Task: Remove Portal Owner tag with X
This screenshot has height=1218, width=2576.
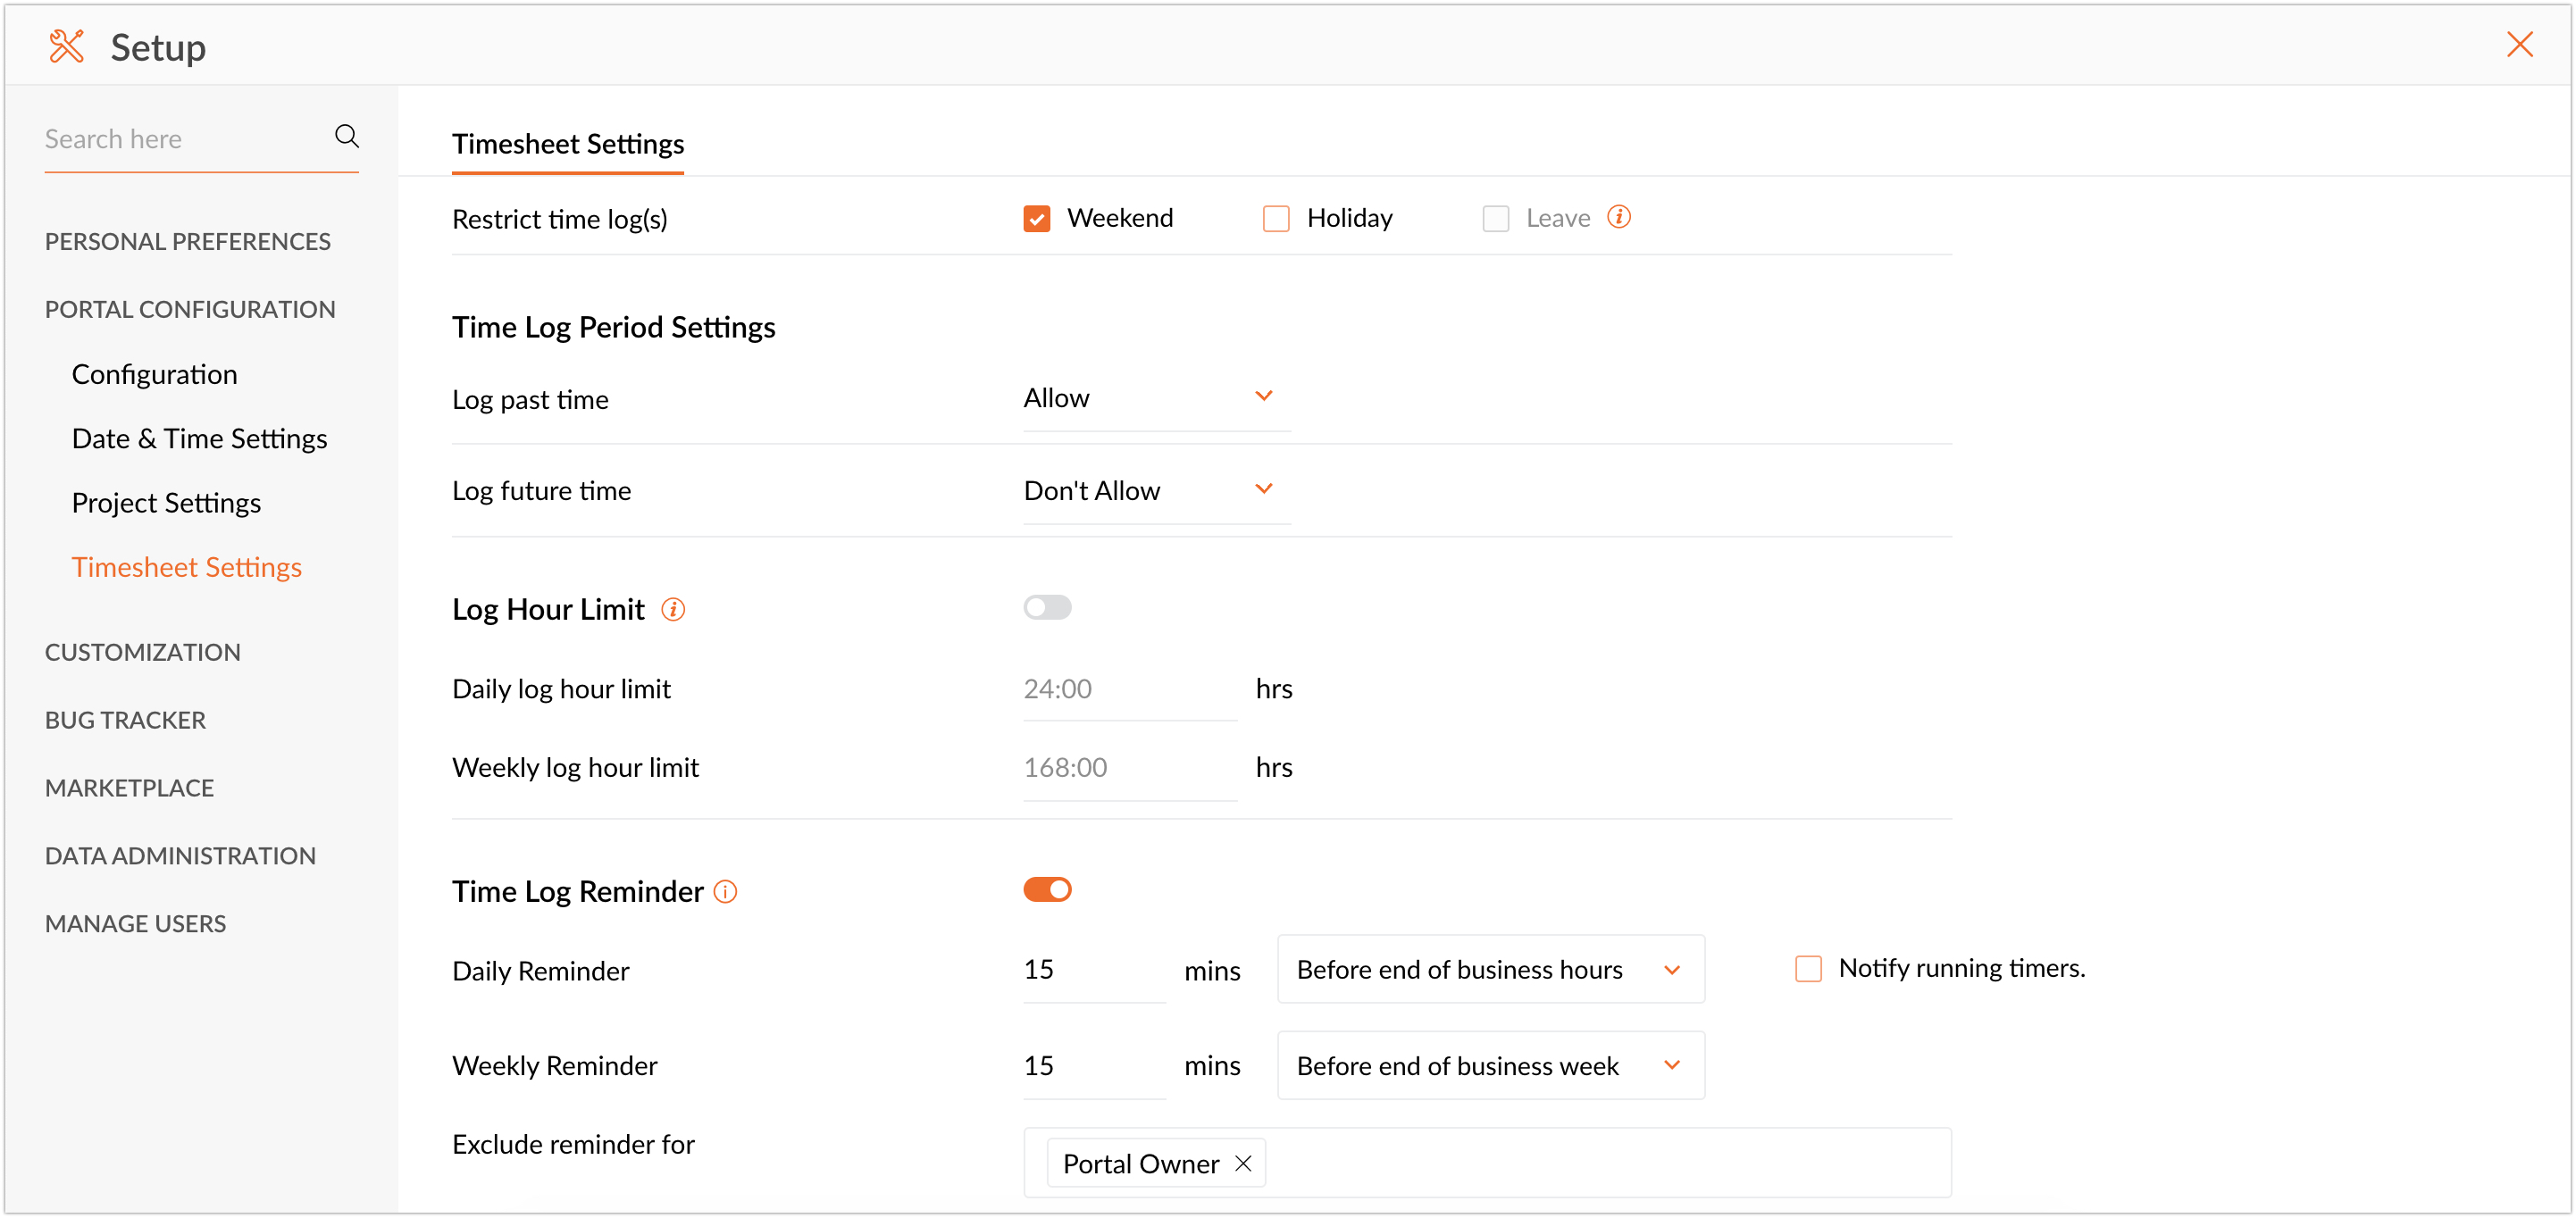Action: point(1243,1163)
